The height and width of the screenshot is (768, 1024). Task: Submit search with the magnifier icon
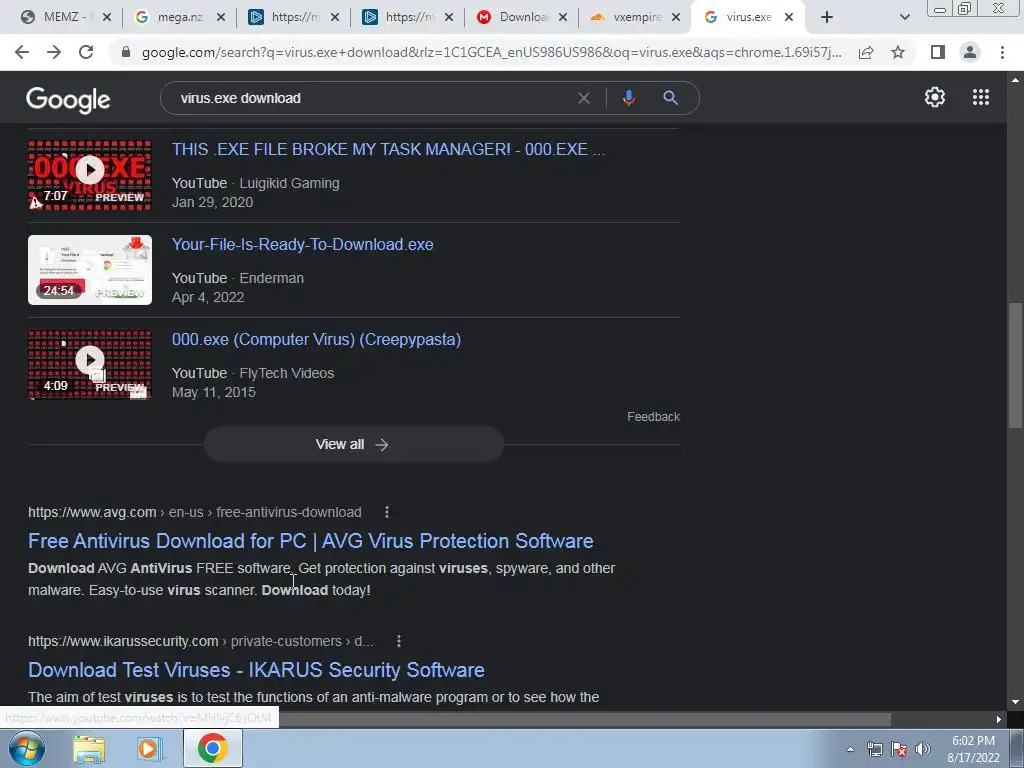click(x=670, y=98)
